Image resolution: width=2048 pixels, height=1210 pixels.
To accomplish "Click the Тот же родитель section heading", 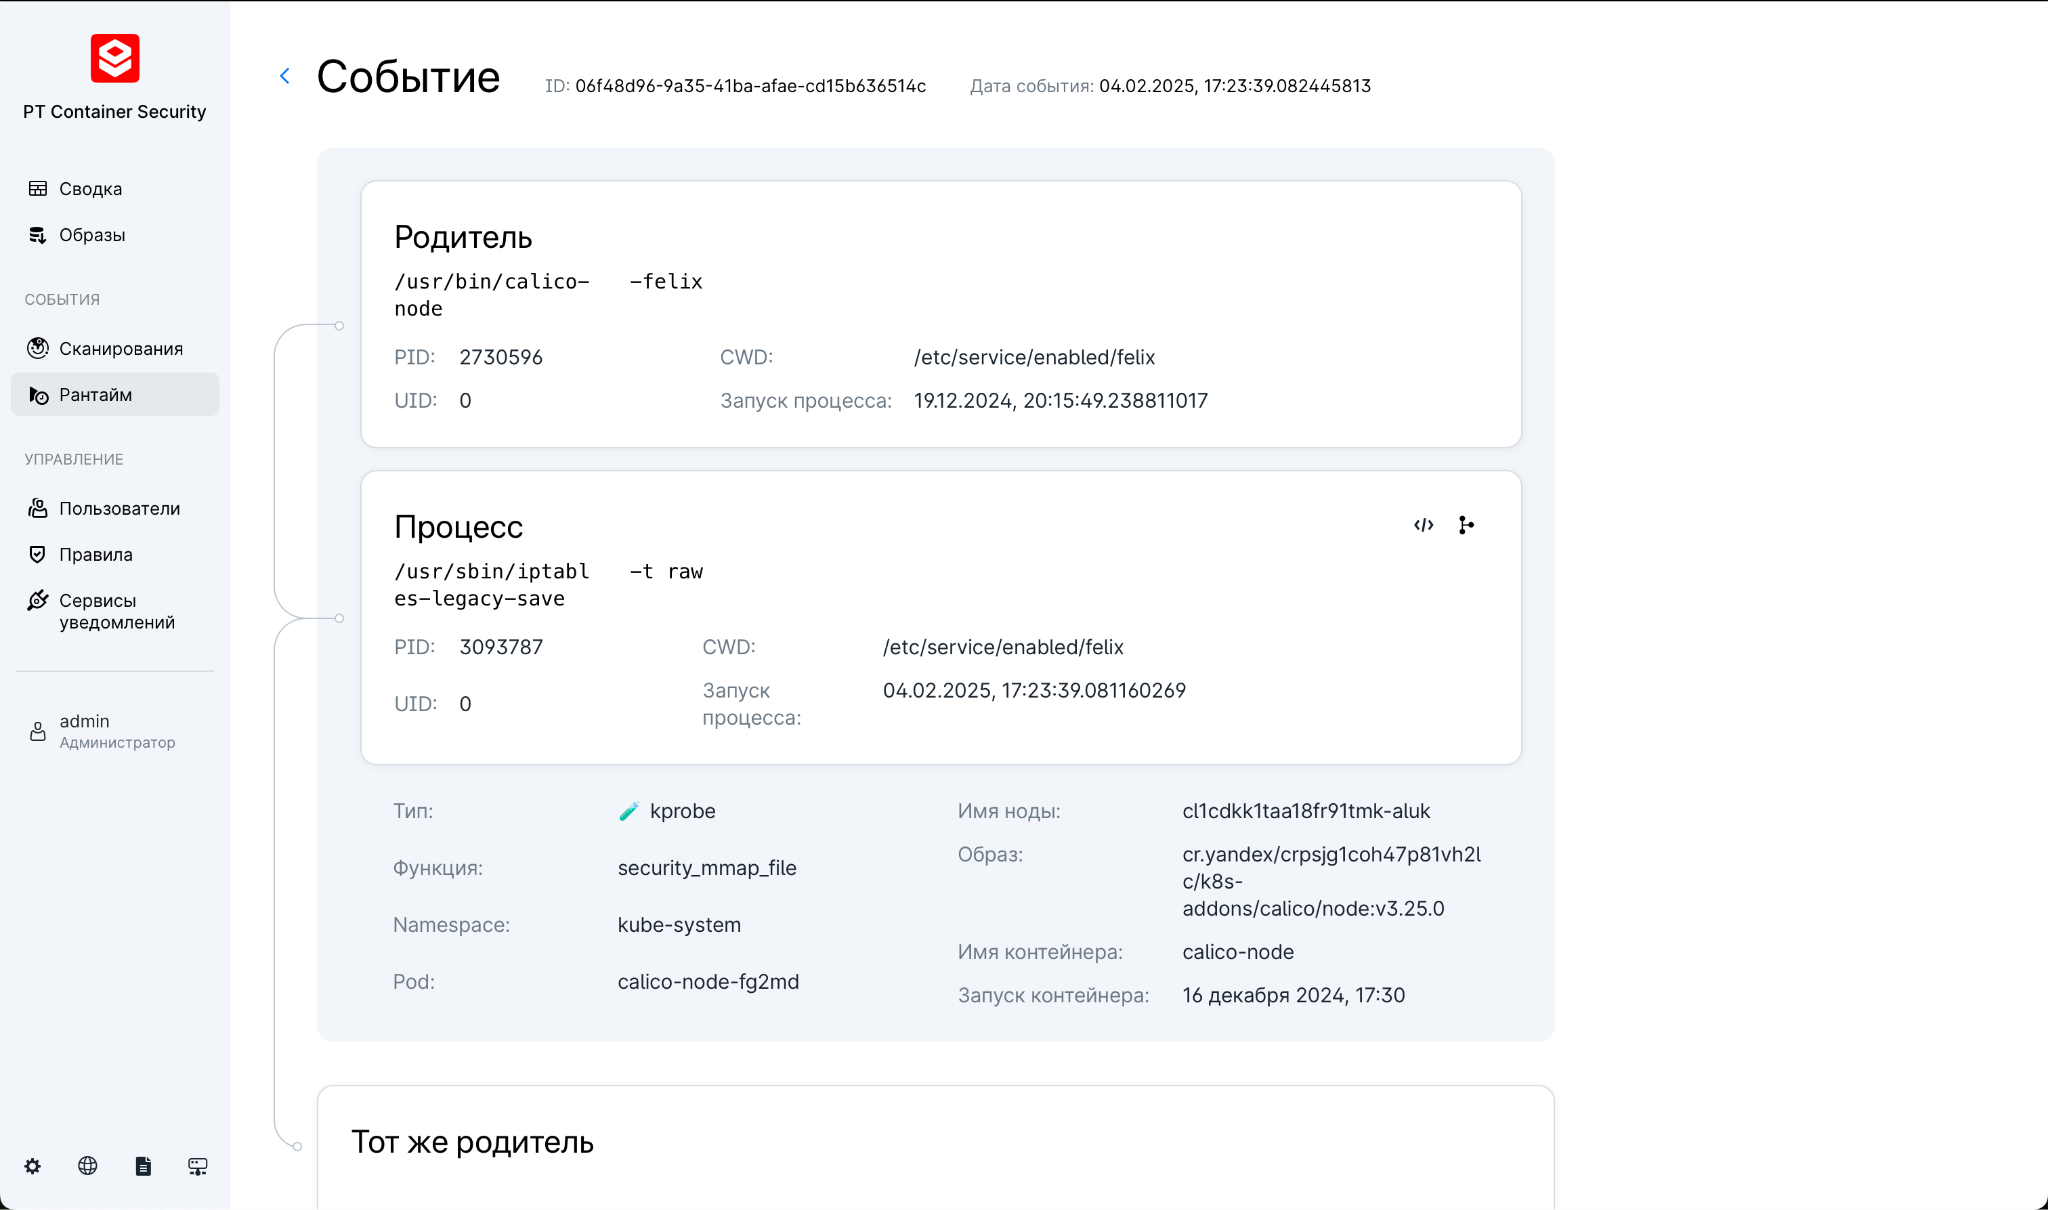I will [x=472, y=1142].
